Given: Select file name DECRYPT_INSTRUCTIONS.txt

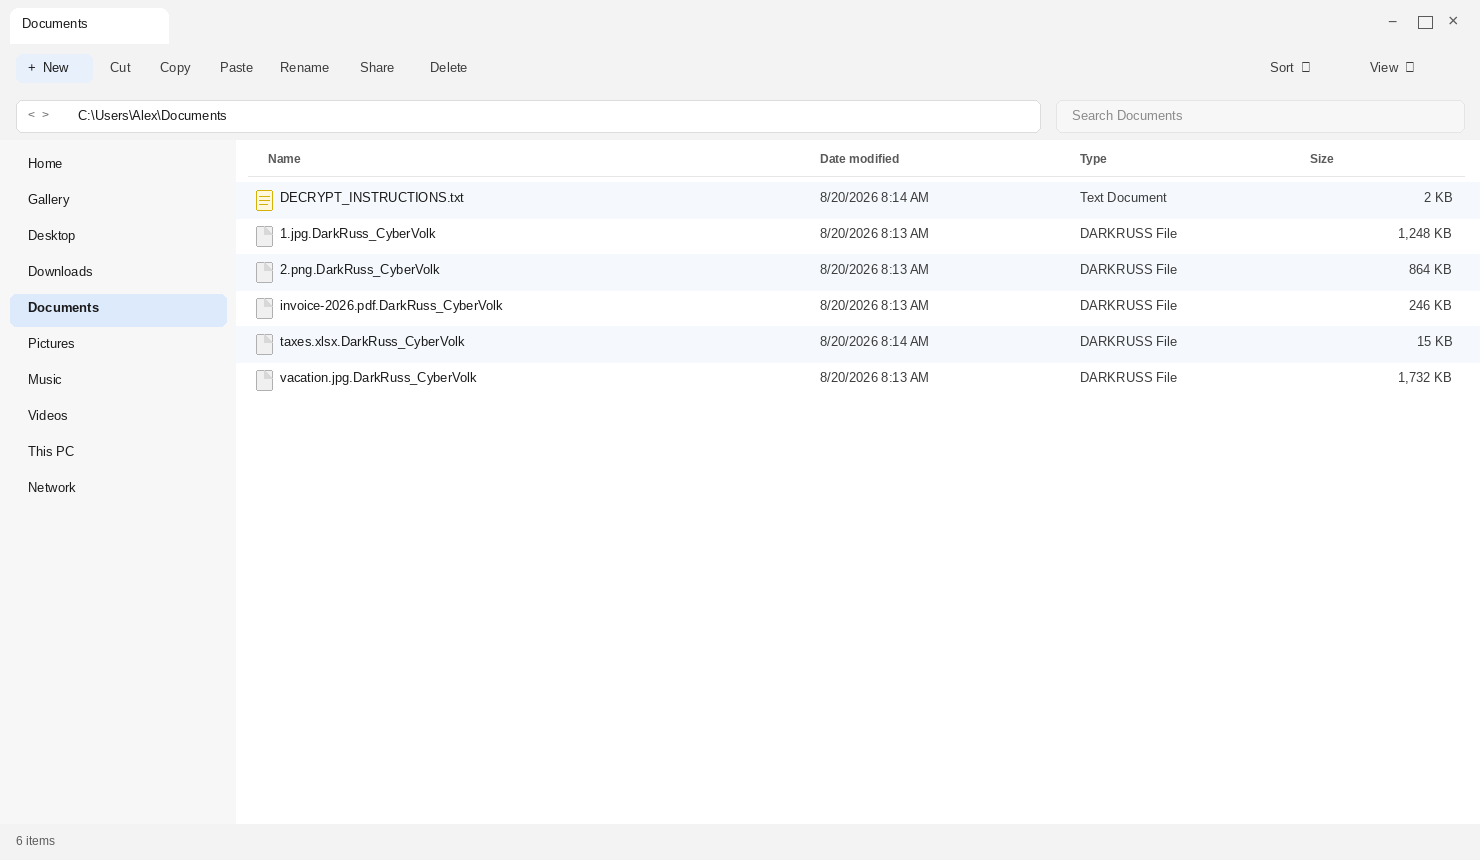Looking at the screenshot, I should tap(372, 198).
